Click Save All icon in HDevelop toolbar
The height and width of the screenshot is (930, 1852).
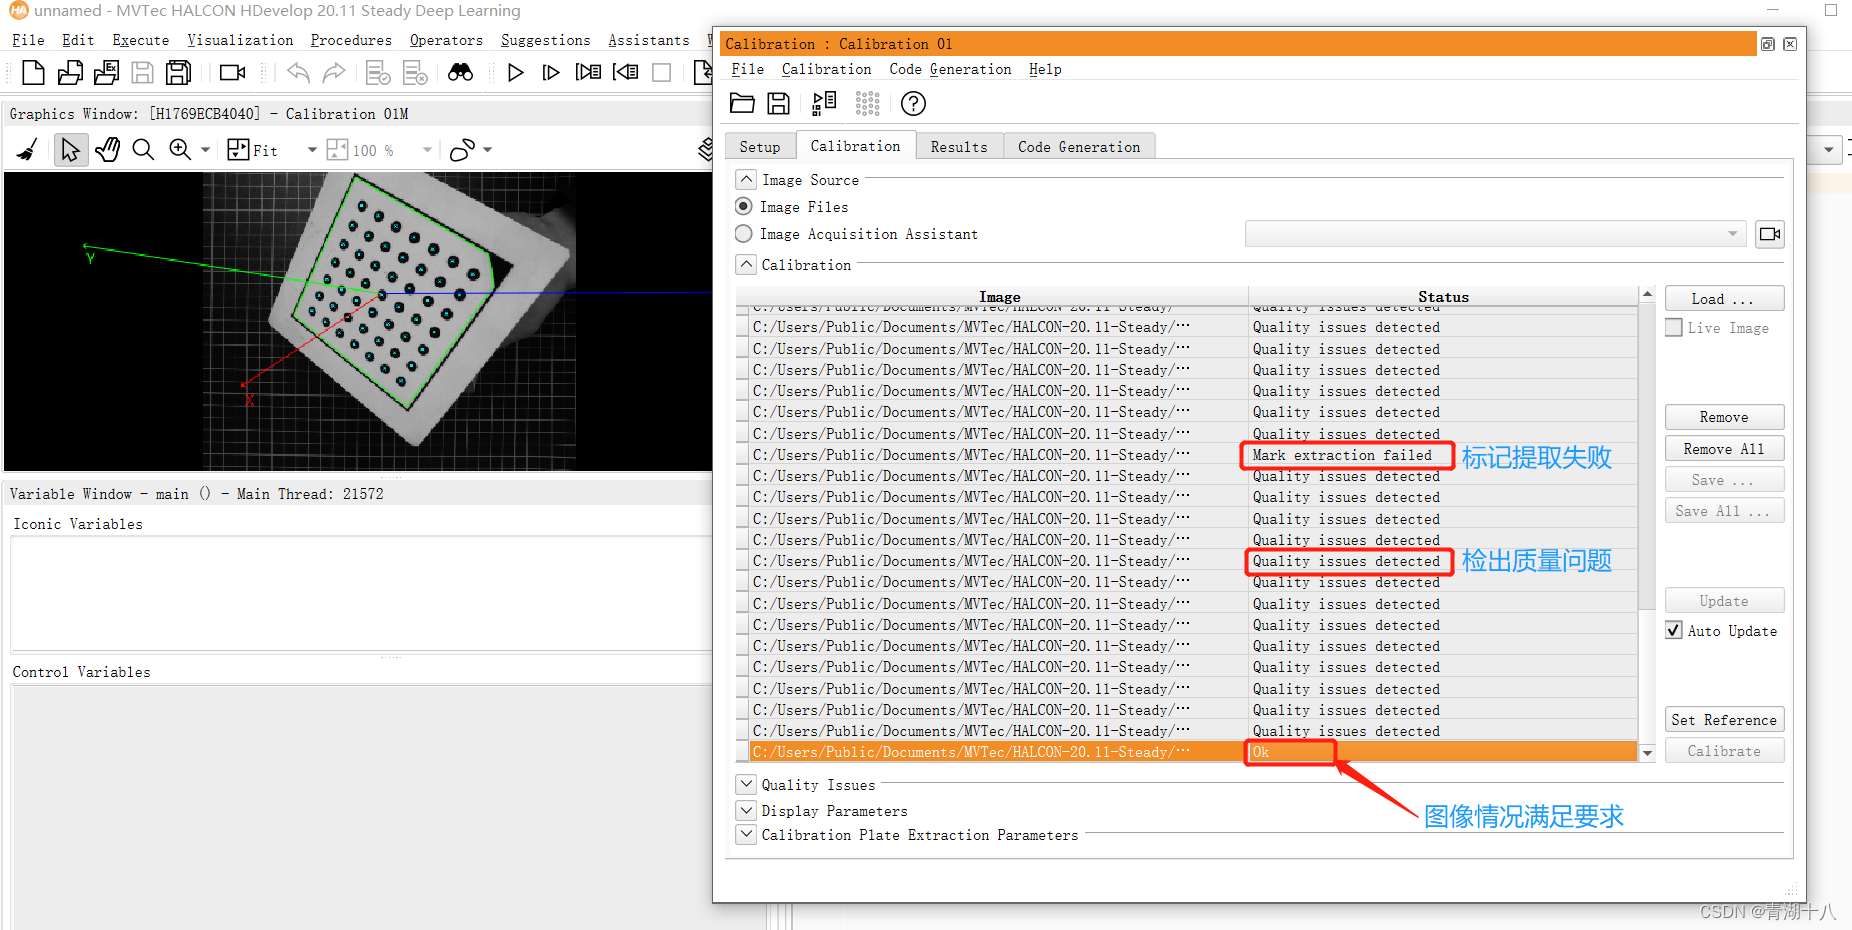(179, 73)
